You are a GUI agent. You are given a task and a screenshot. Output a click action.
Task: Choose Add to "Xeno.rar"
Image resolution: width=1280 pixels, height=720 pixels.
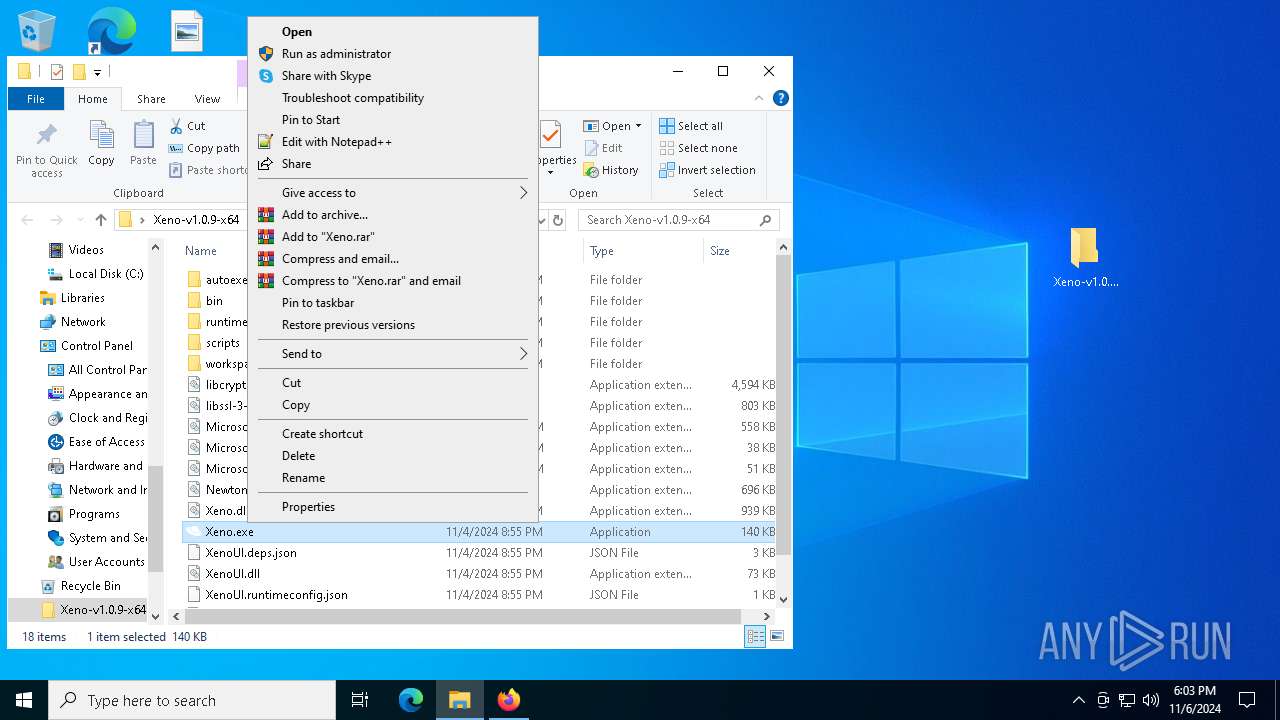click(x=393, y=237)
